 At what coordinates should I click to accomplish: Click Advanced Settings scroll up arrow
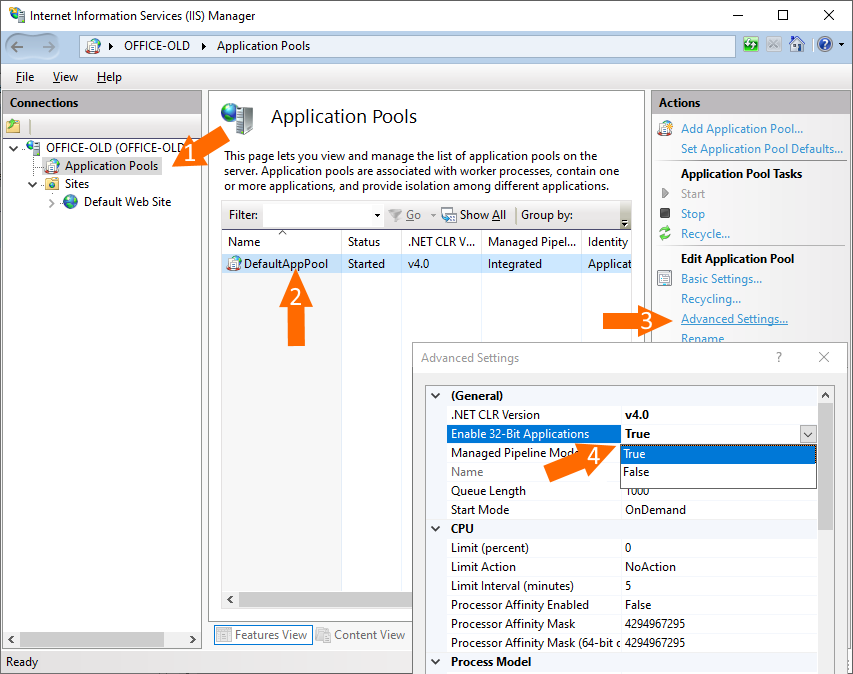[825, 395]
